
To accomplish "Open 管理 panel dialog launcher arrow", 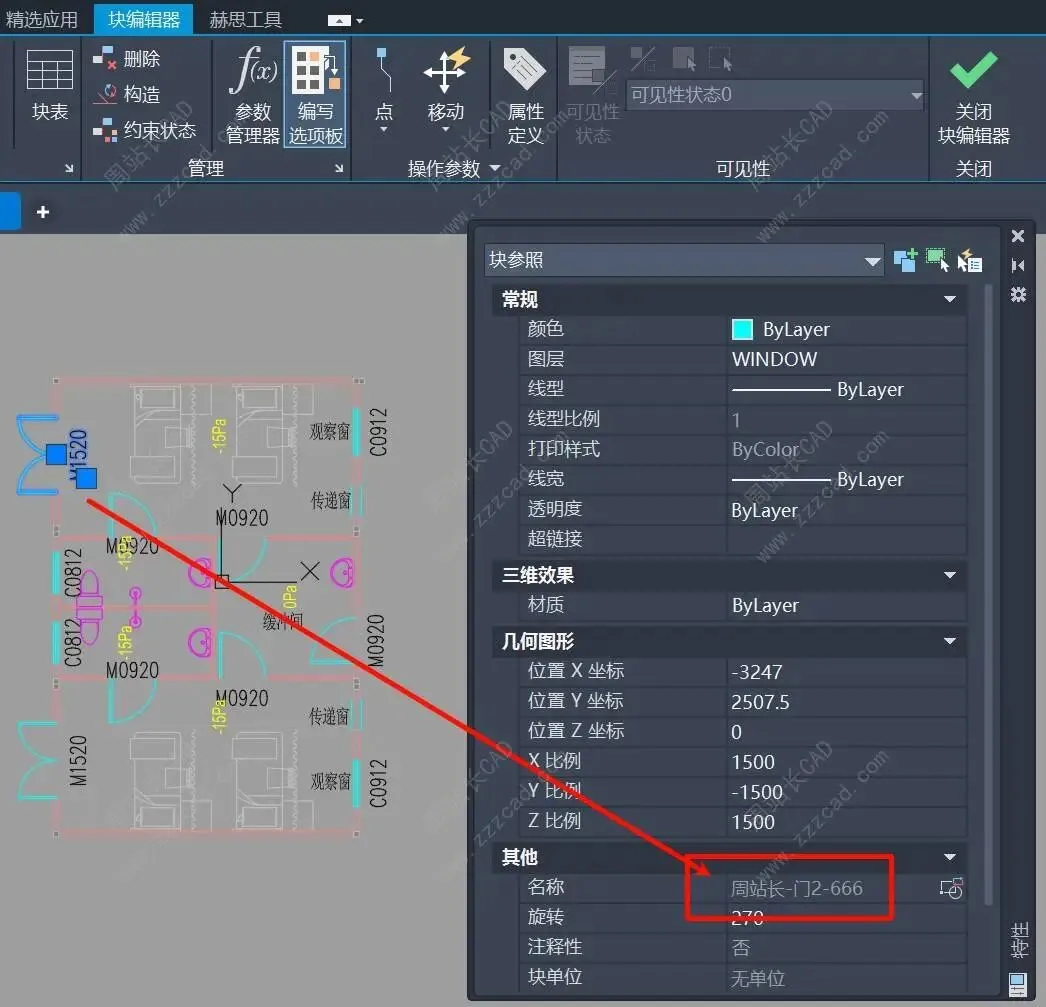I will [339, 169].
